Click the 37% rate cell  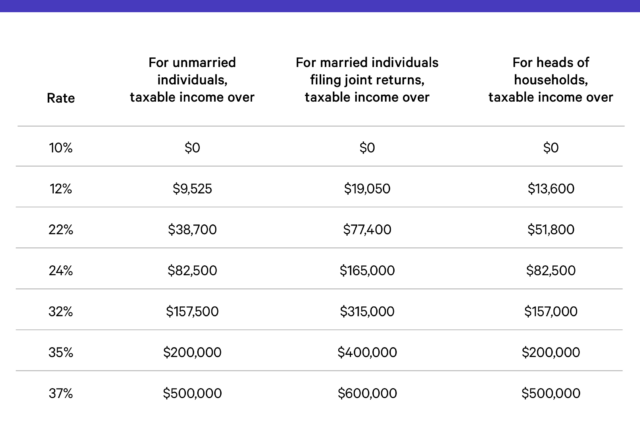click(60, 394)
